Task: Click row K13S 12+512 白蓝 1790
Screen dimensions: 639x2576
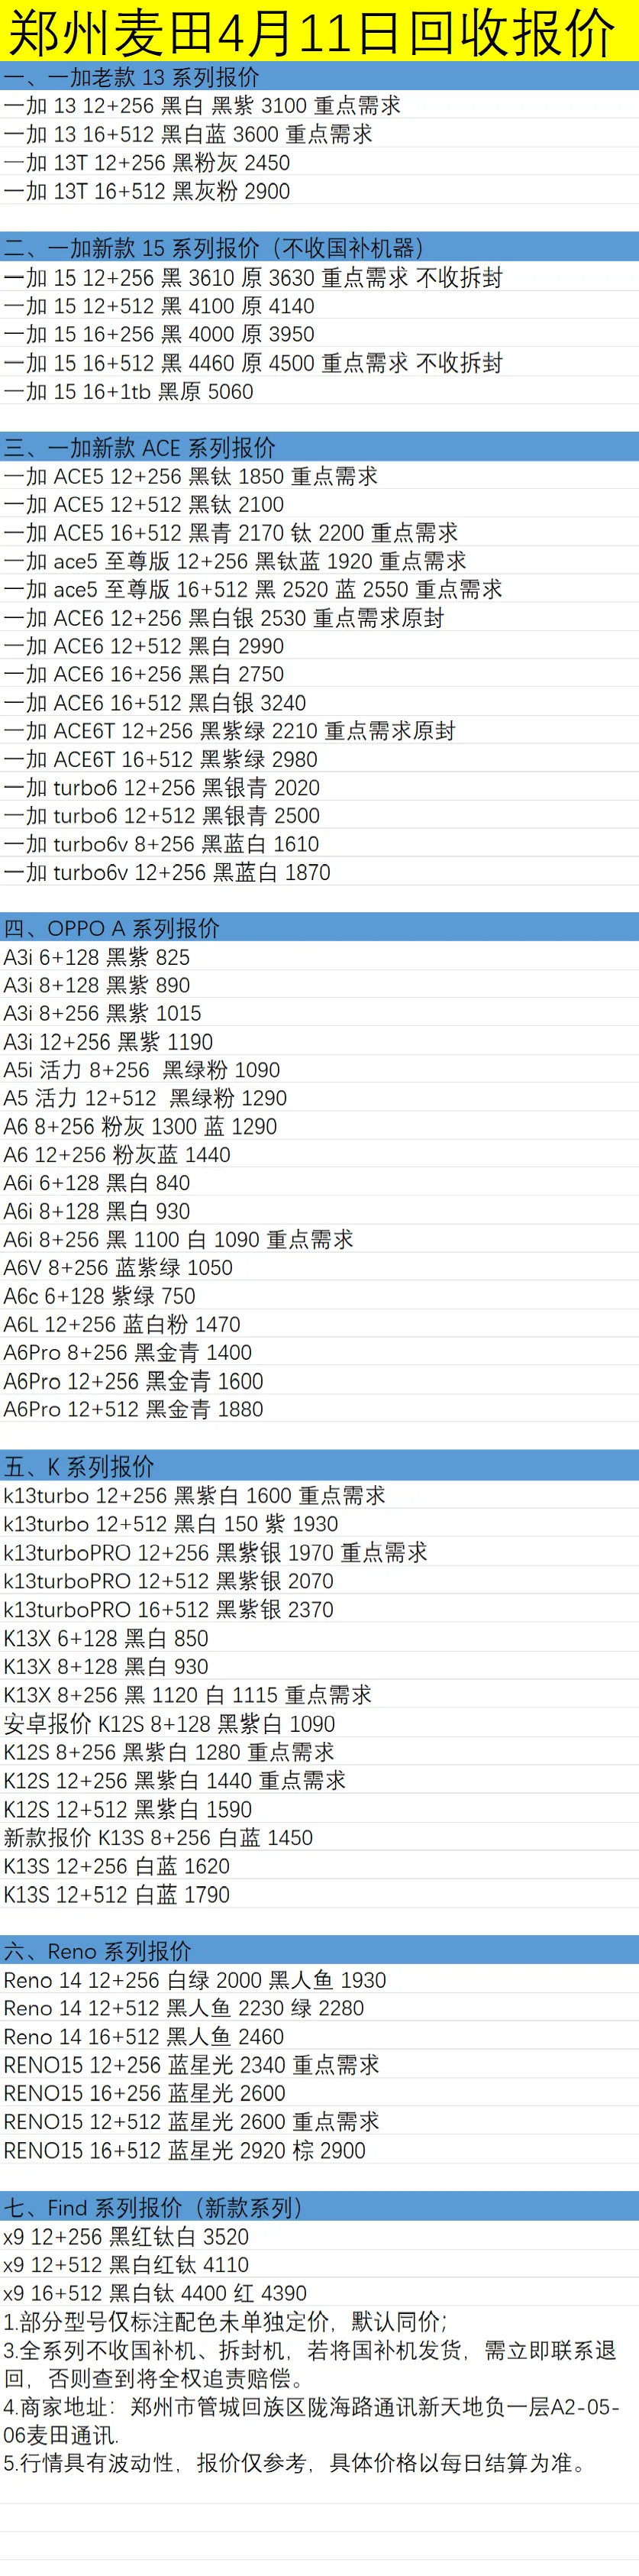Action: point(319,1895)
